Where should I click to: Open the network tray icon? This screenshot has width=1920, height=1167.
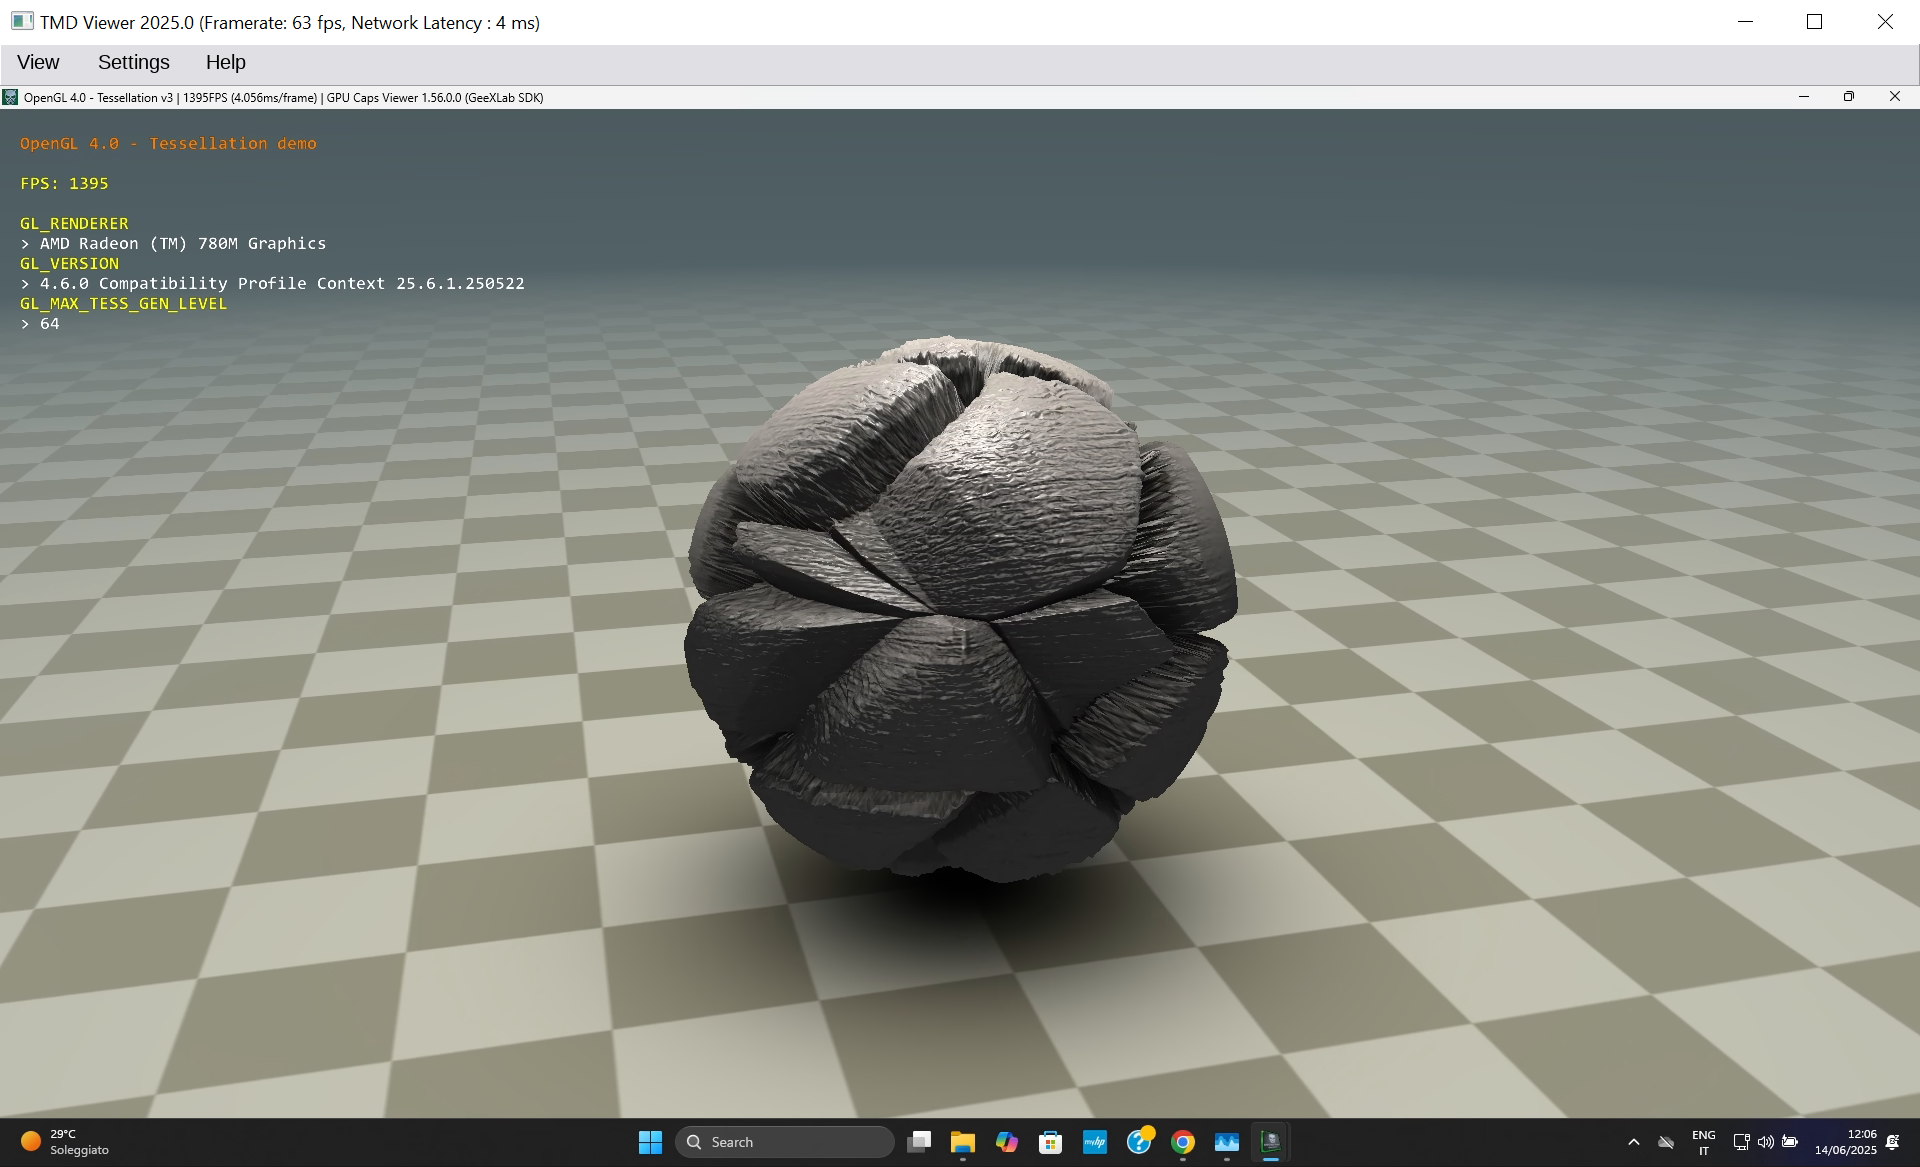coord(1741,1142)
